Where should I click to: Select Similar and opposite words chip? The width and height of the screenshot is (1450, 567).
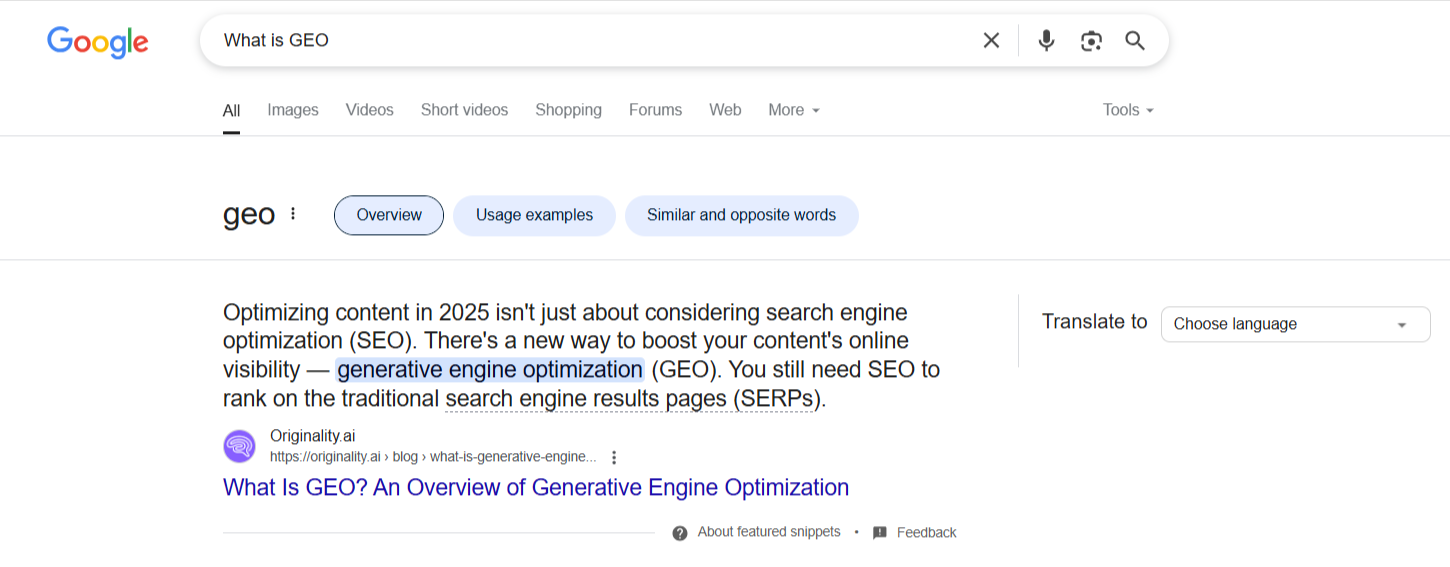pyautogui.click(x=741, y=215)
